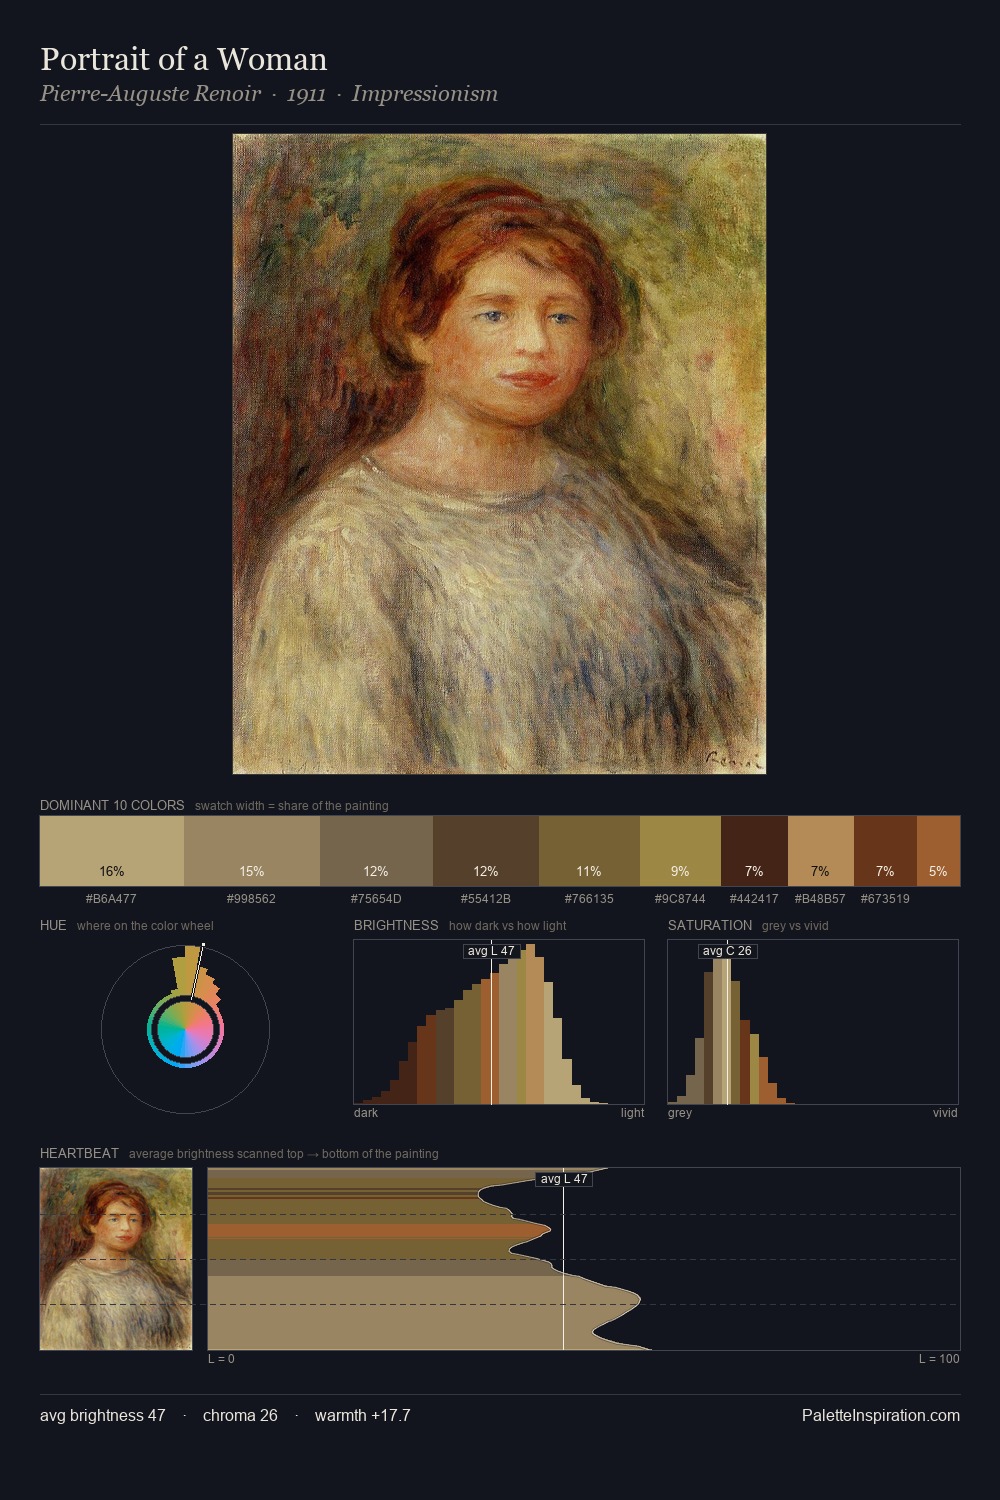Open the PaletteInspiration.com link
Image resolution: width=1000 pixels, height=1500 pixels.
[x=881, y=1415]
